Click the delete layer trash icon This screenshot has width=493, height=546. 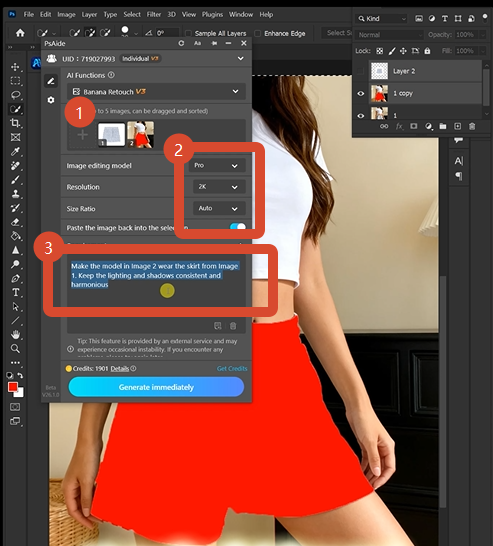pyautogui.click(x=472, y=126)
